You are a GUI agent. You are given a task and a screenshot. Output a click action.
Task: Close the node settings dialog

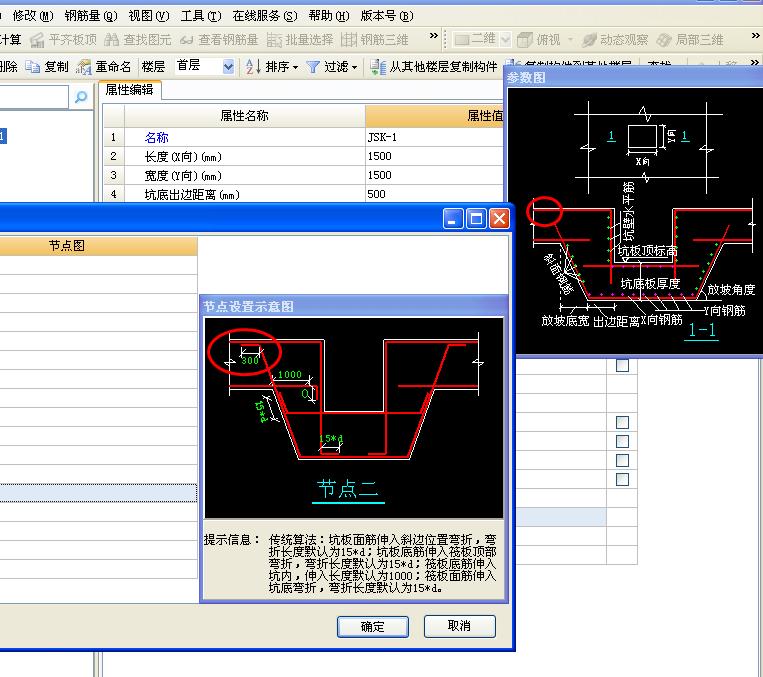[x=499, y=219]
